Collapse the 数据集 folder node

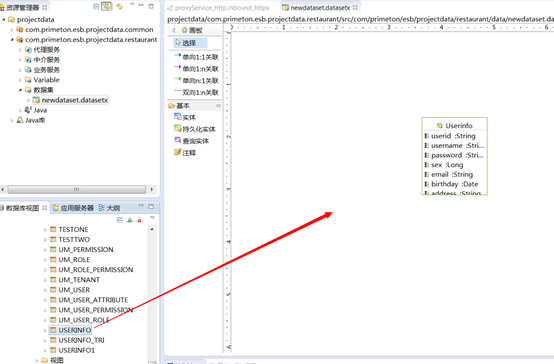click(20, 90)
